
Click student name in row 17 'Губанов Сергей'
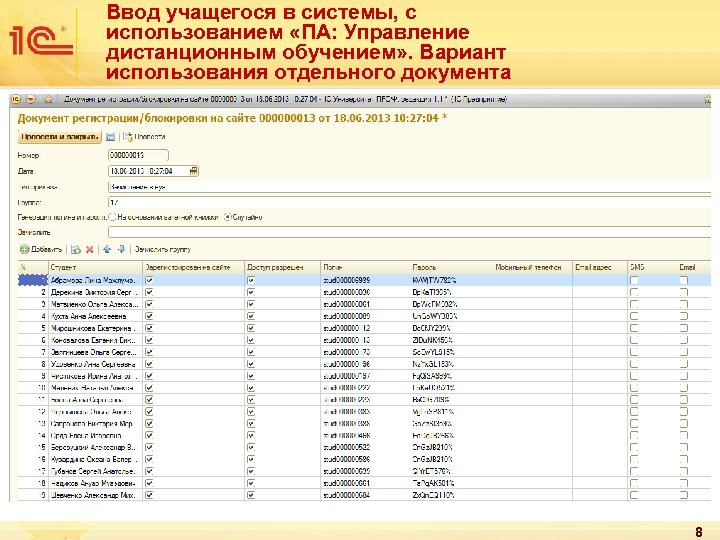[93, 471]
